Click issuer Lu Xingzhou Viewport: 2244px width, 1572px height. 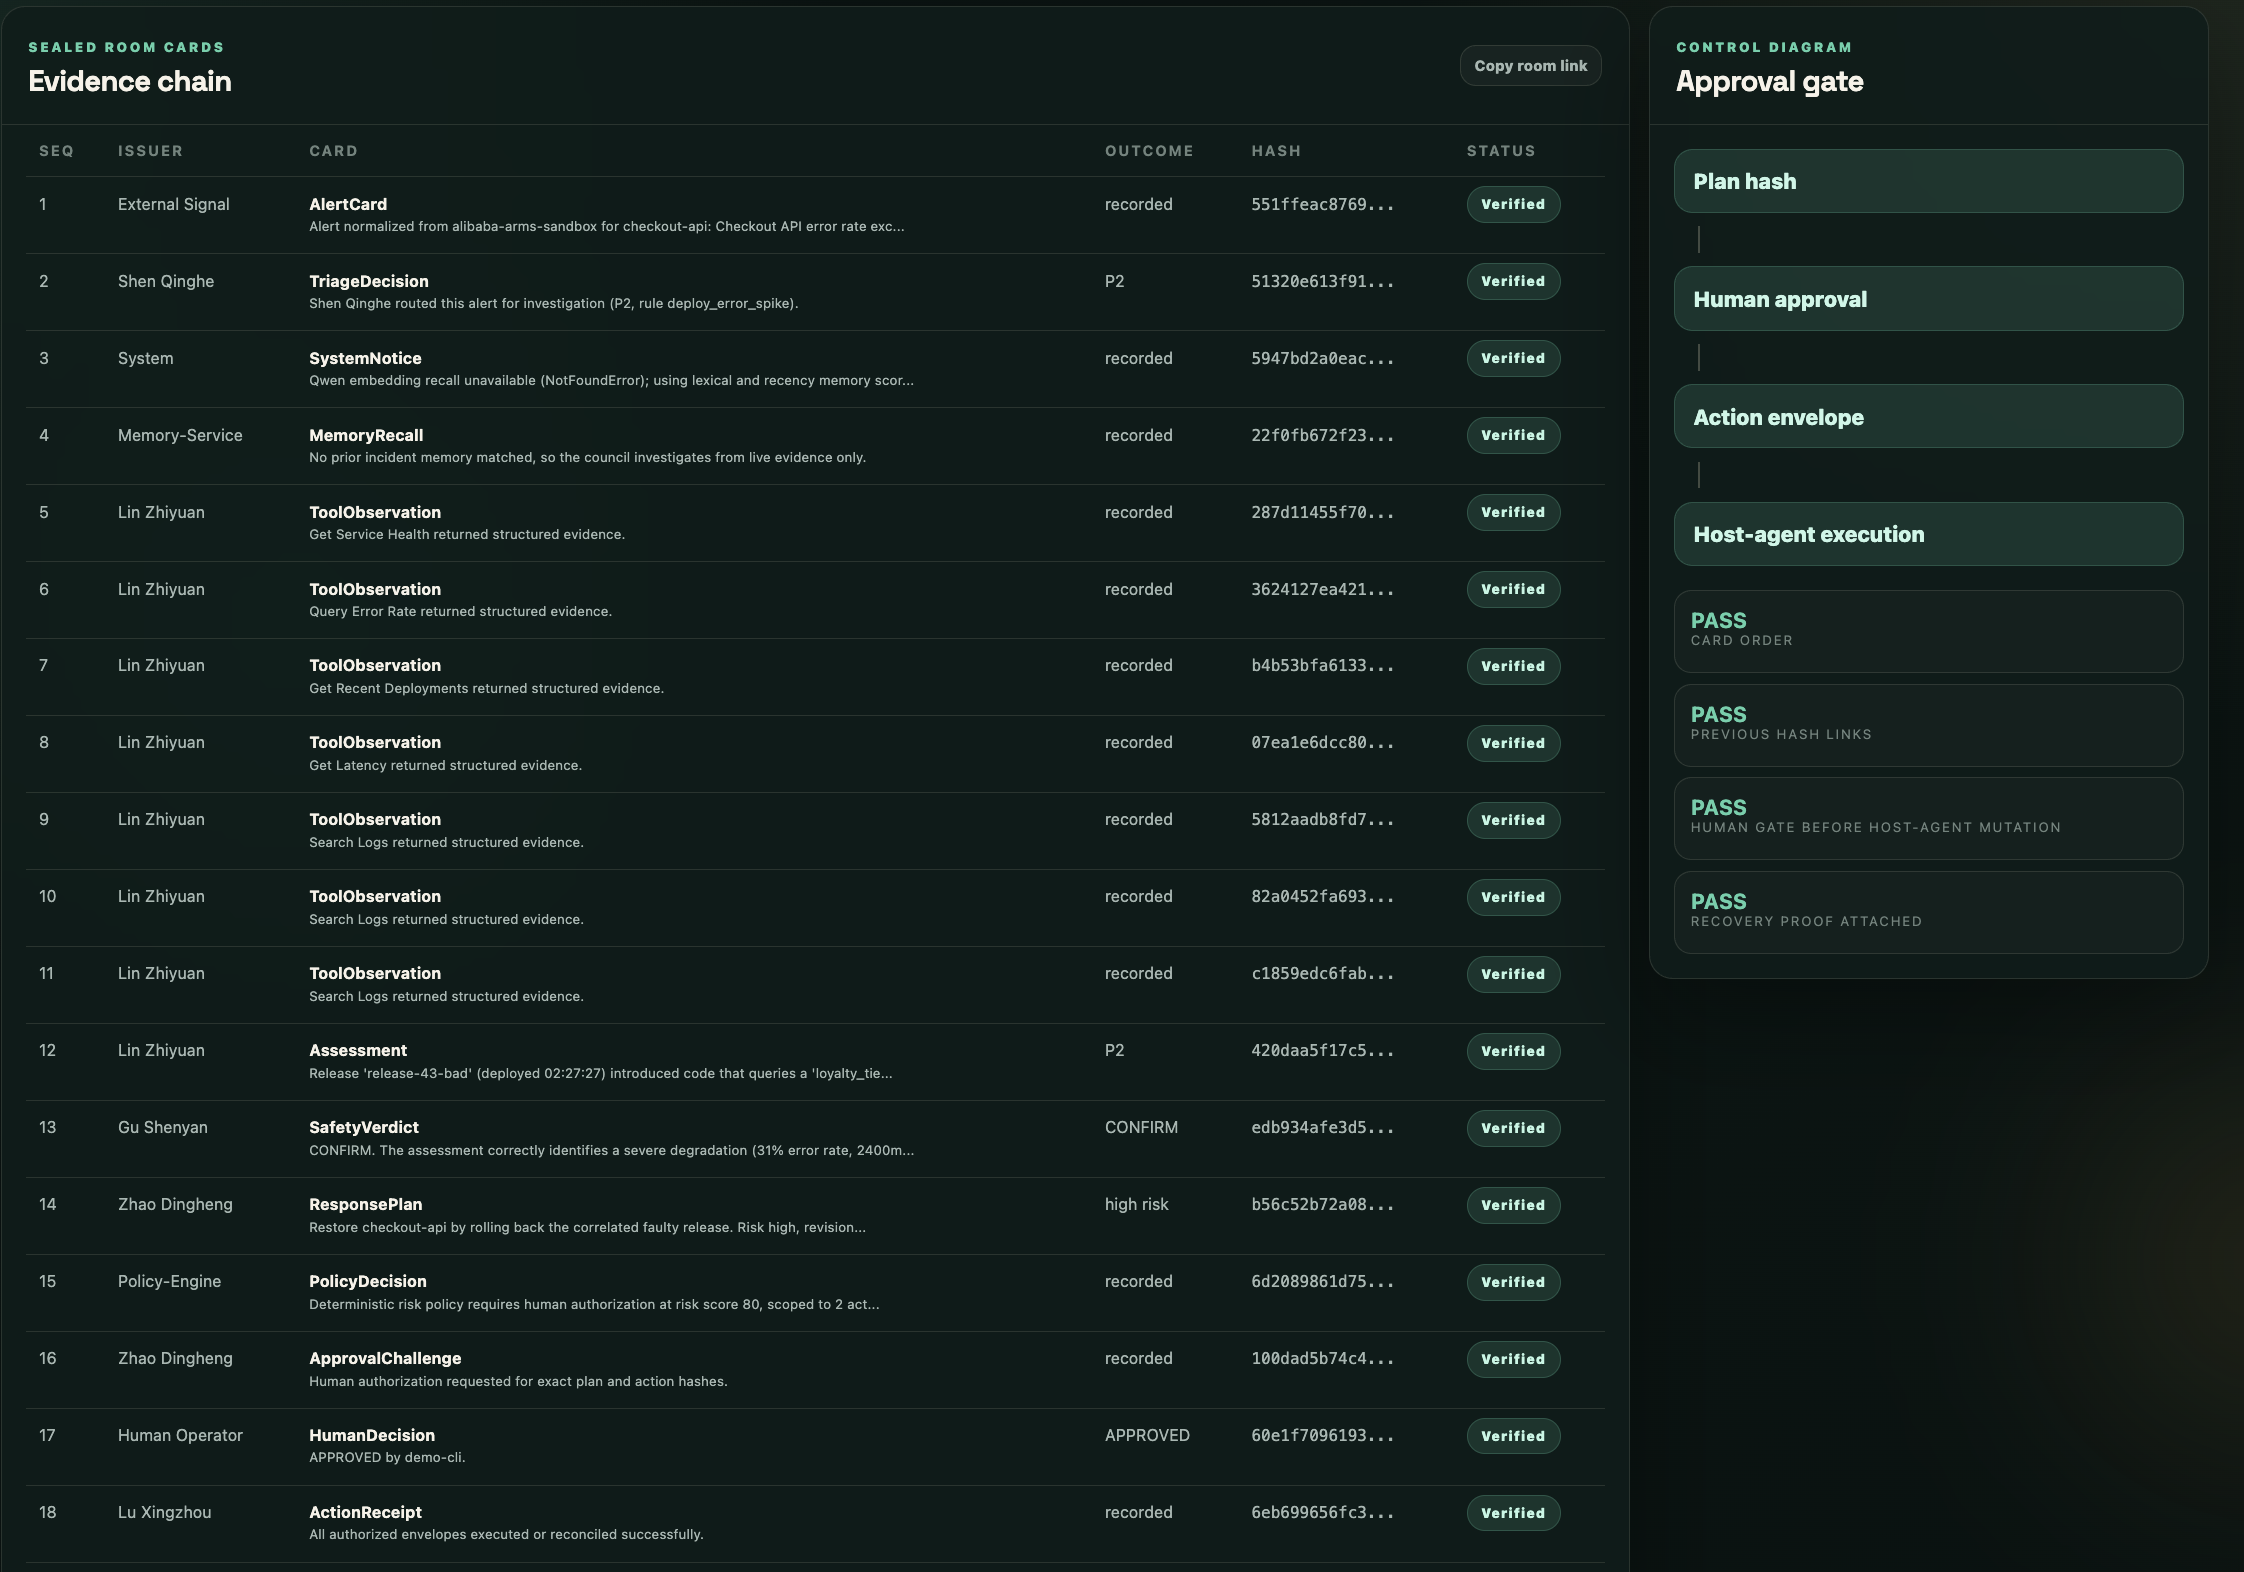[165, 1512]
